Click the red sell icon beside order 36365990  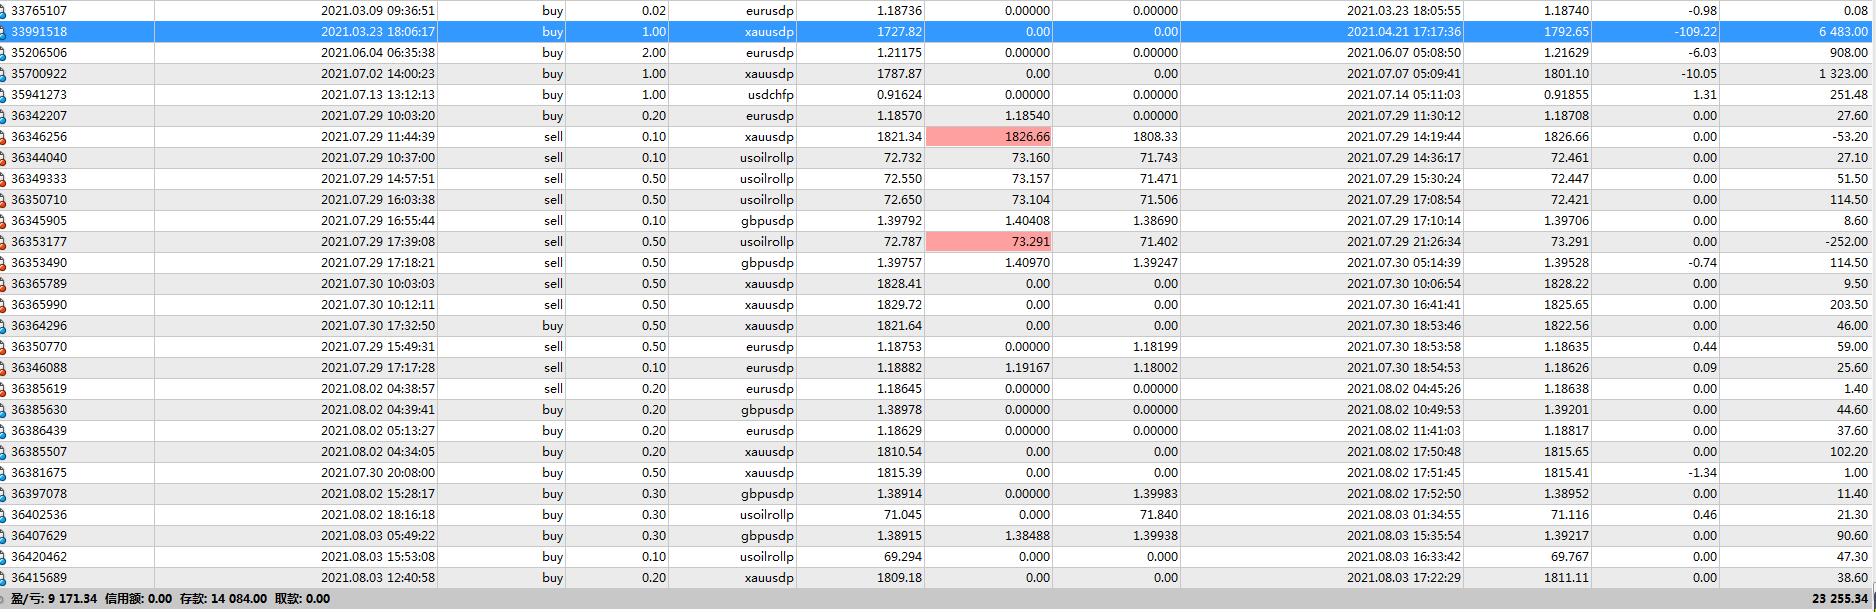[x=3, y=305]
